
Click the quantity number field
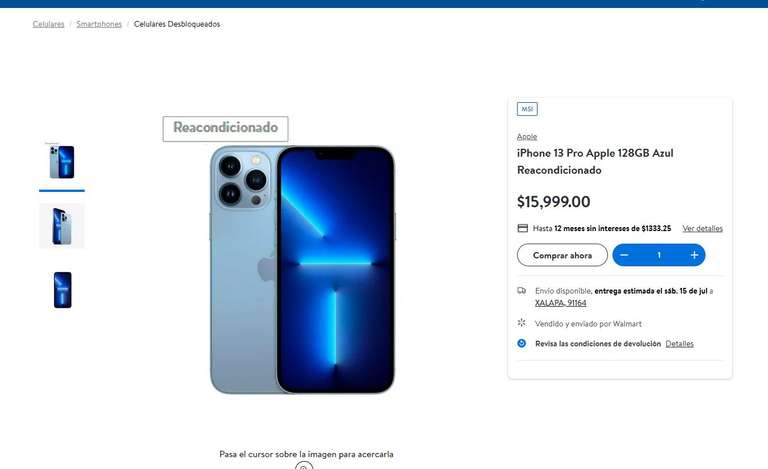click(x=659, y=255)
